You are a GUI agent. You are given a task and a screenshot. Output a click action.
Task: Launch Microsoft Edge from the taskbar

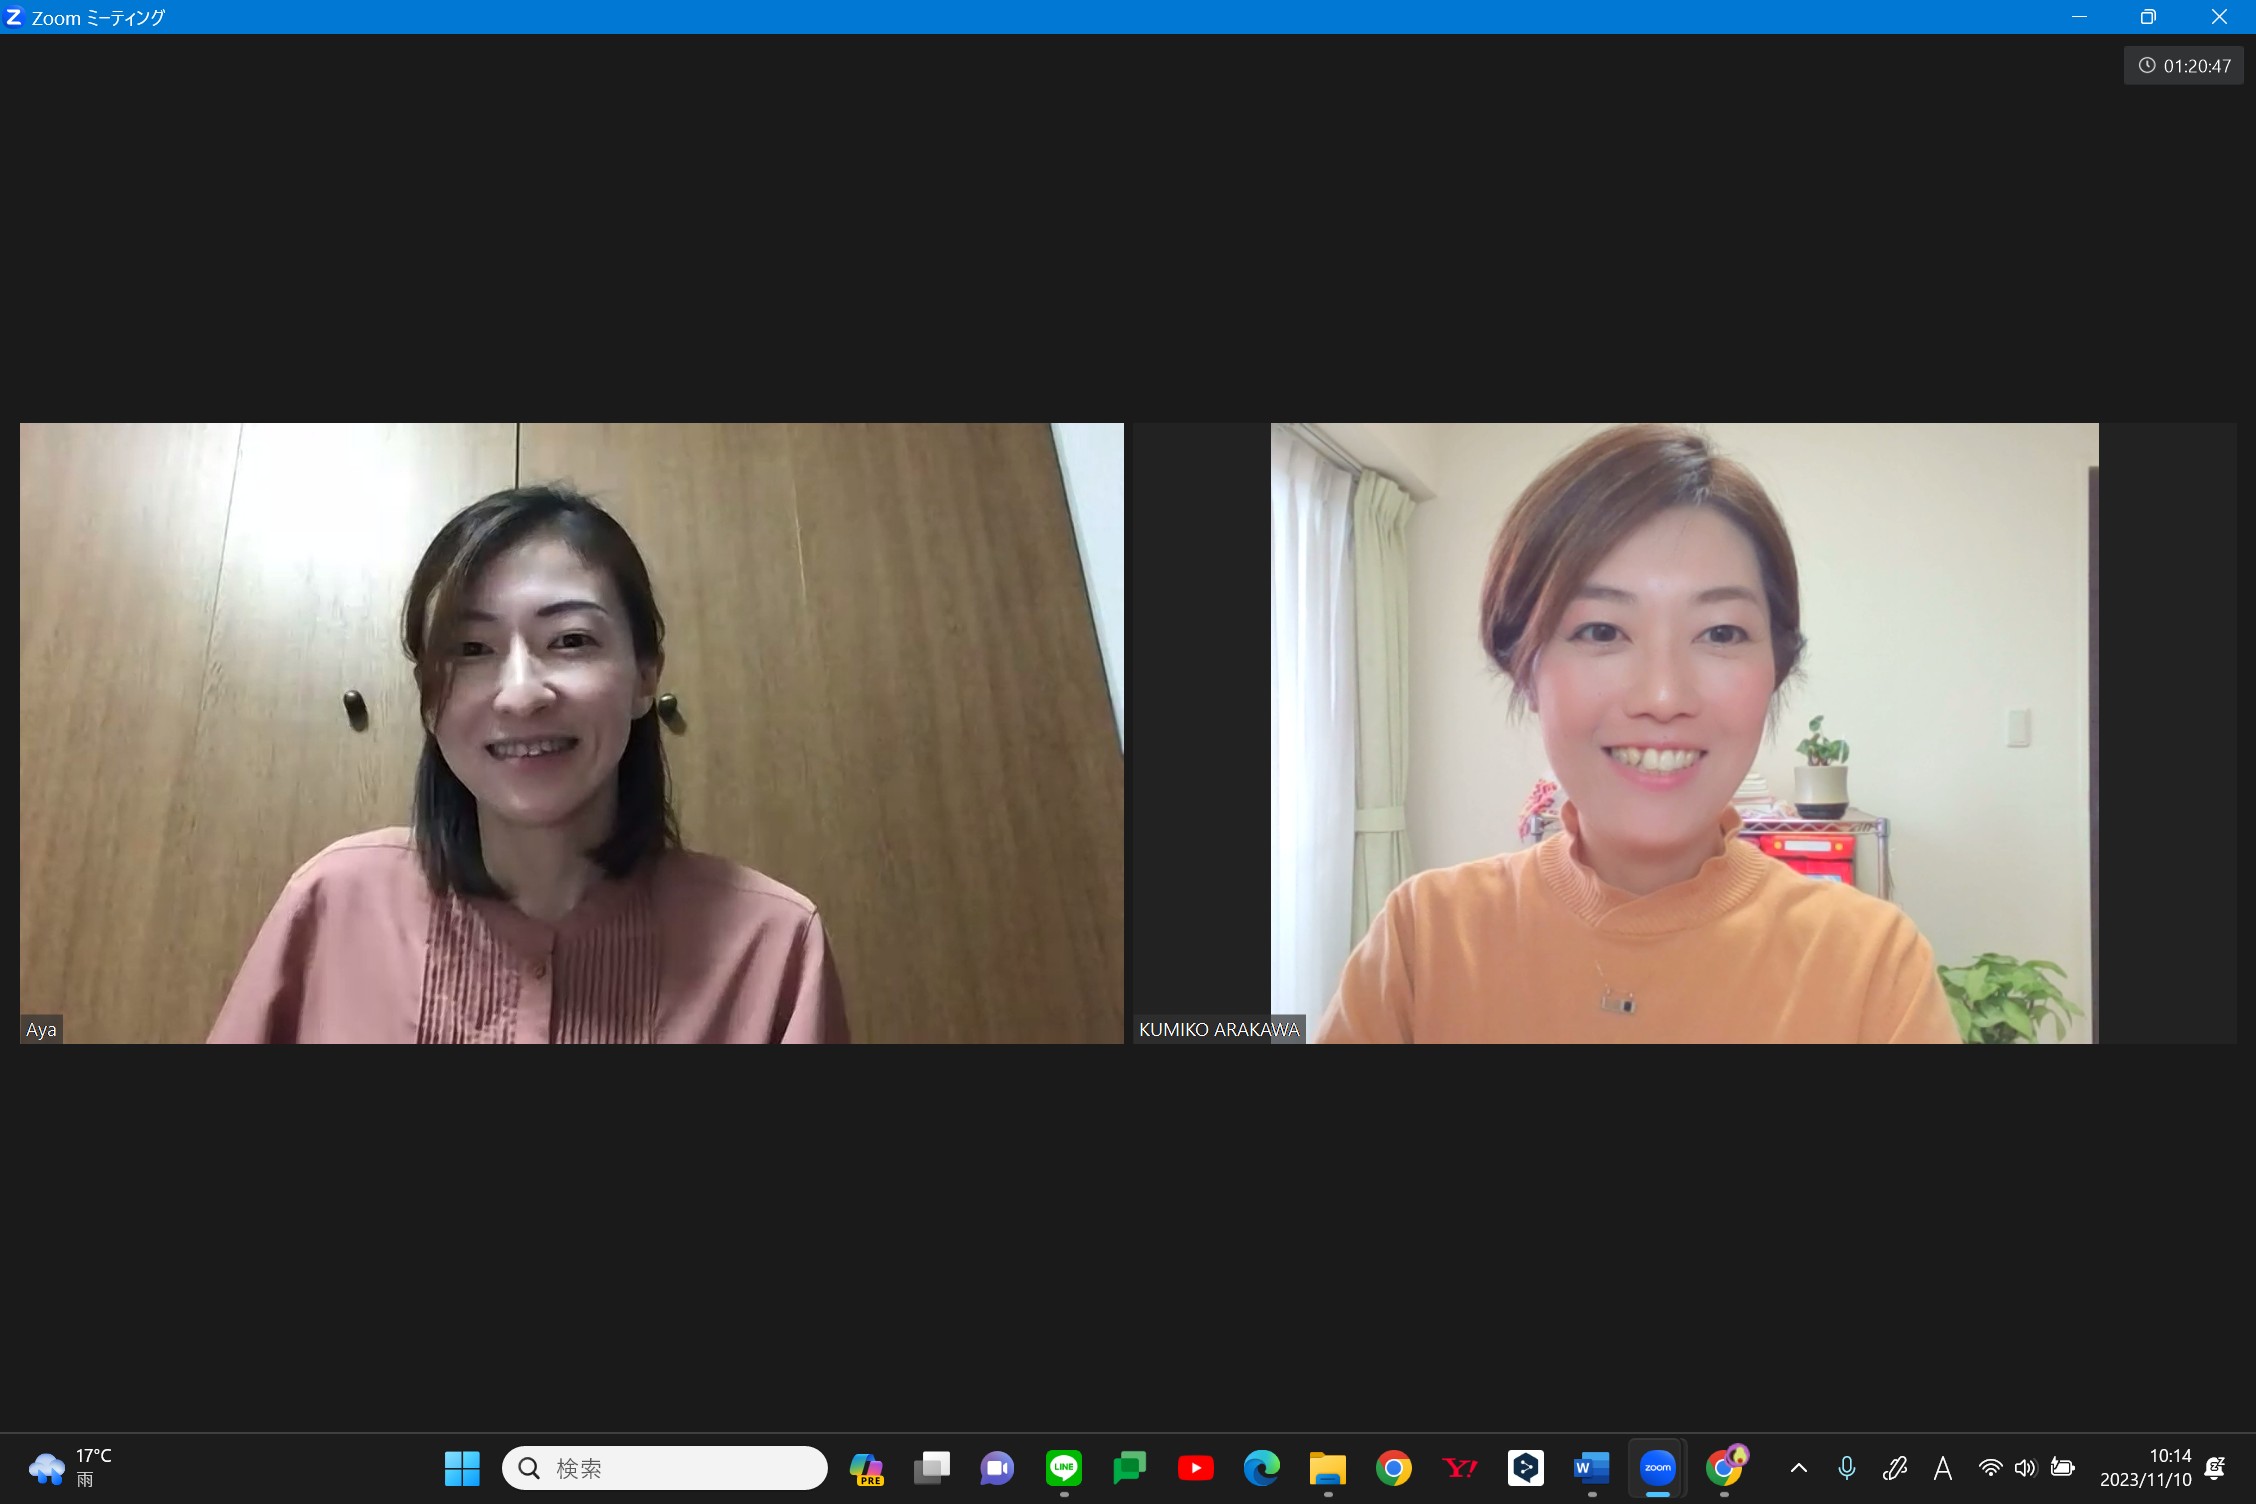(1262, 1468)
